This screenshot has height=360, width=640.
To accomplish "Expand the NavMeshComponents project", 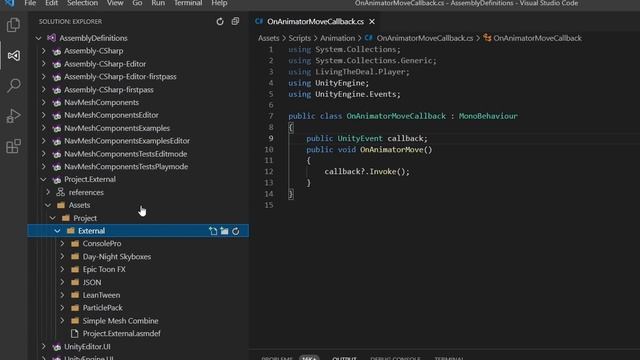I will point(43,102).
